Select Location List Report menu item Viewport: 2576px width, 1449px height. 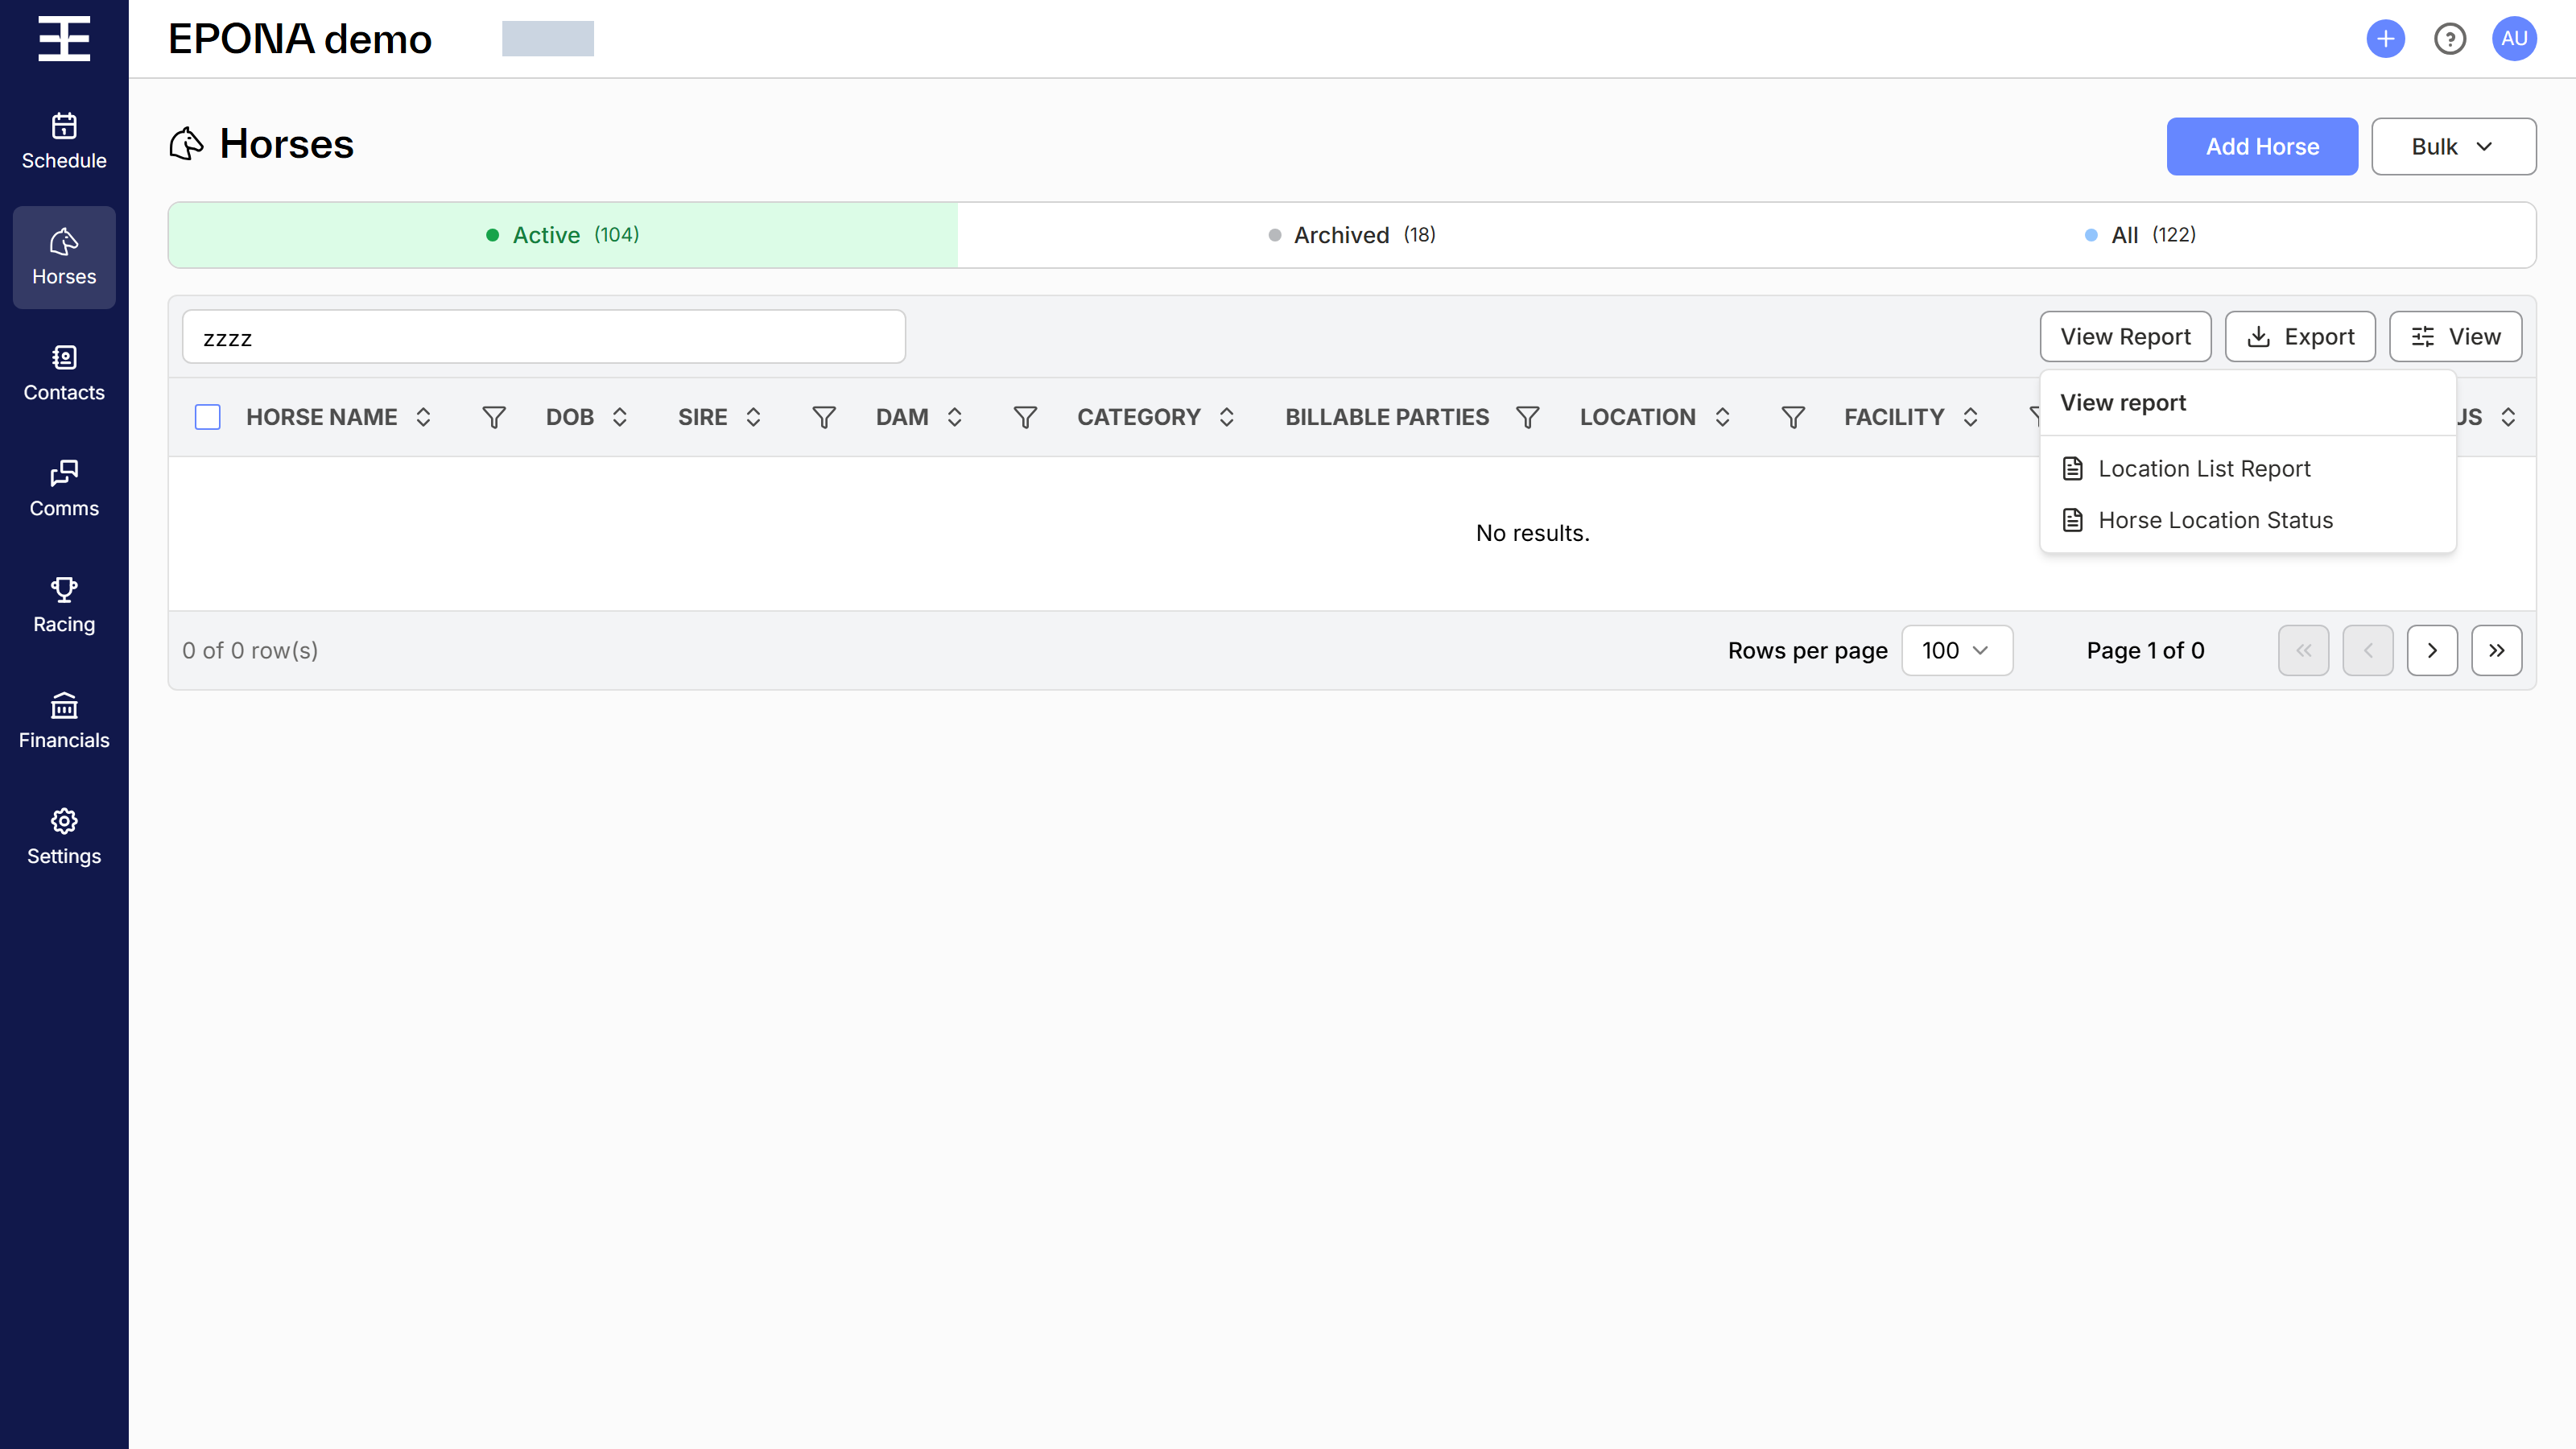click(2247, 469)
